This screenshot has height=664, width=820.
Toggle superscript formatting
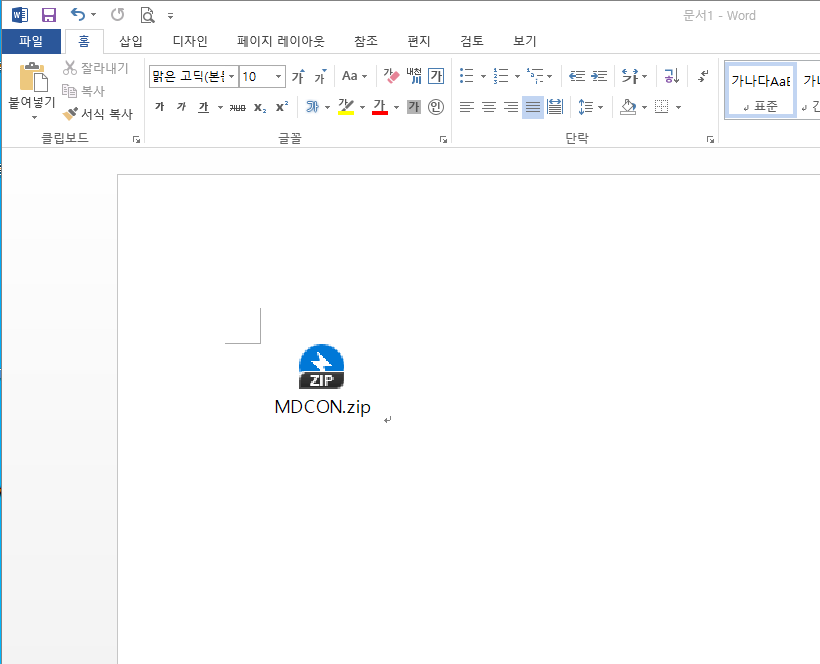pyautogui.click(x=282, y=107)
